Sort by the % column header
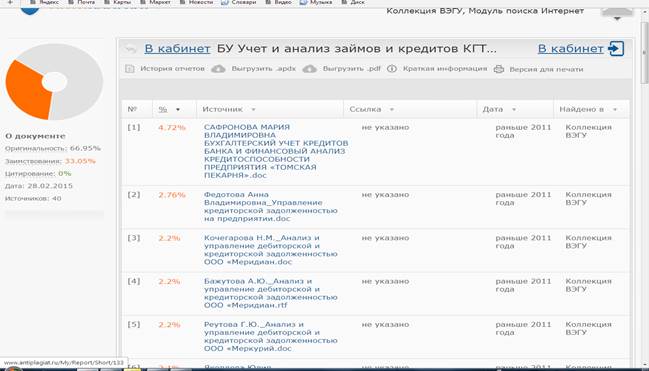649x371 pixels. [x=163, y=109]
